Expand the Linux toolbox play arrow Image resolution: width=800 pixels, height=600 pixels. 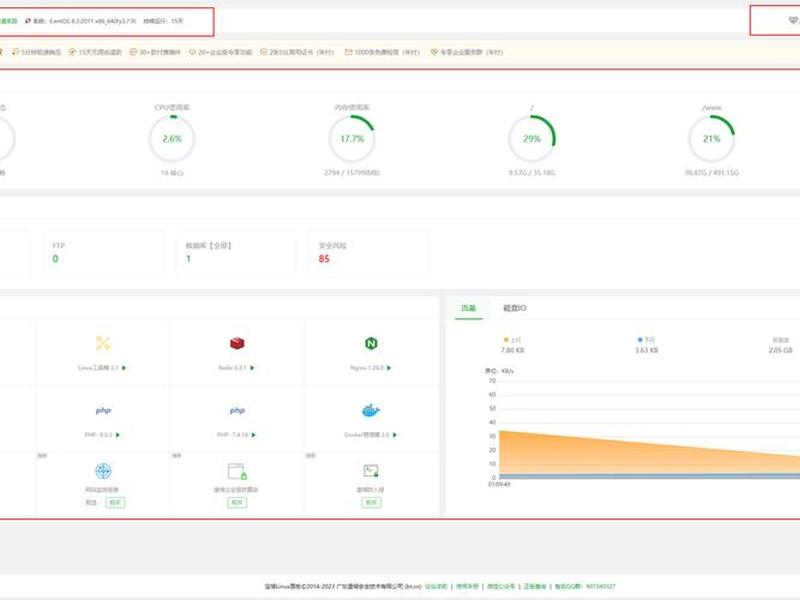(124, 368)
